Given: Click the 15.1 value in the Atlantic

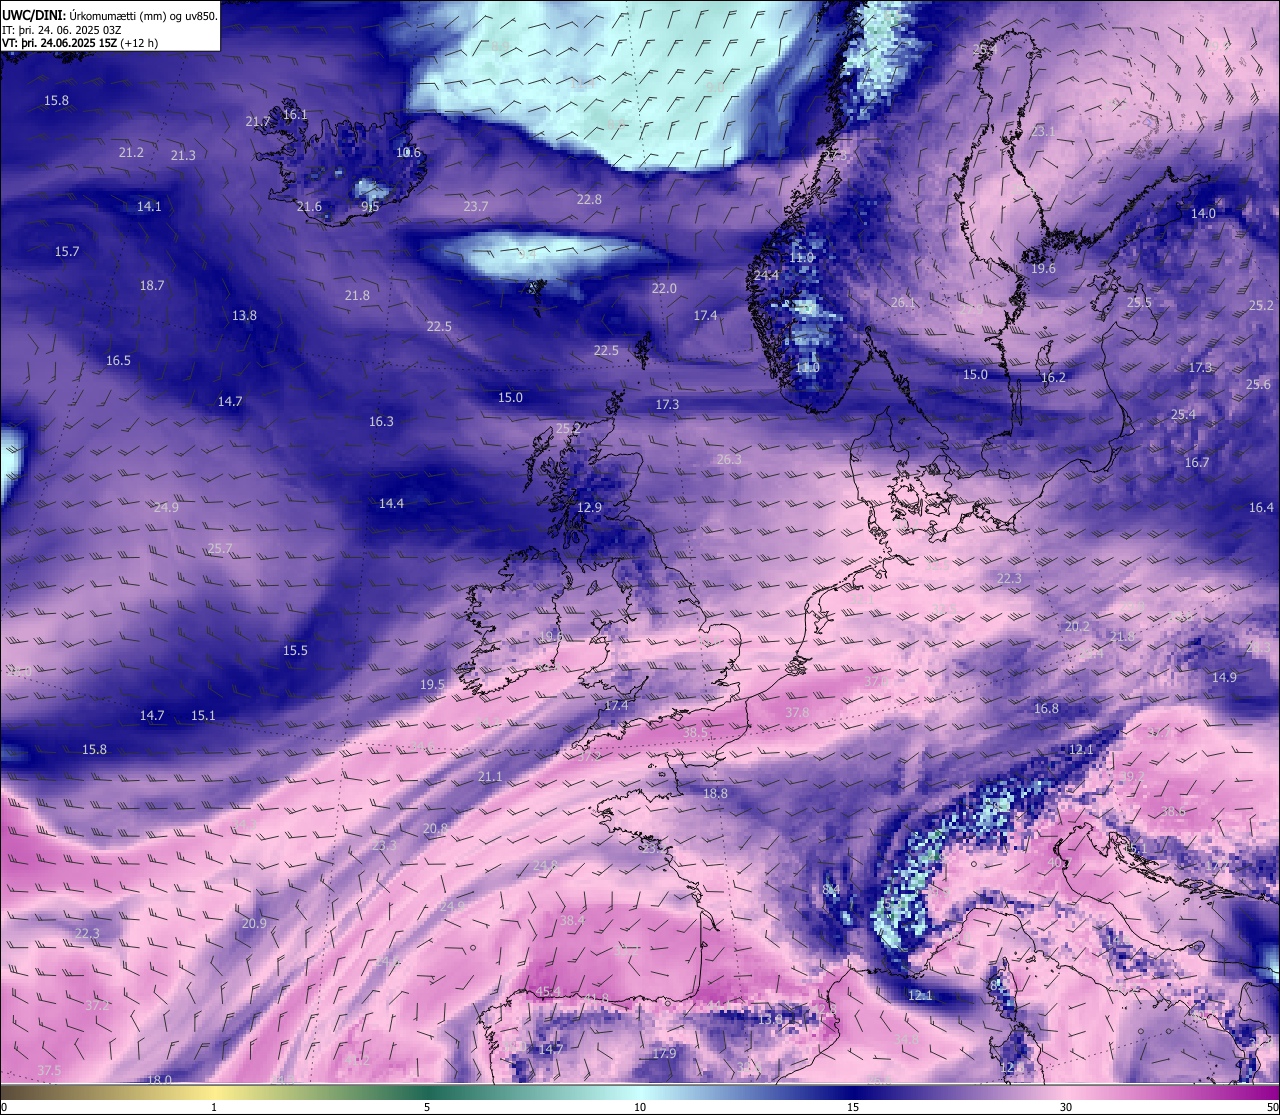Looking at the screenshot, I should click(203, 716).
